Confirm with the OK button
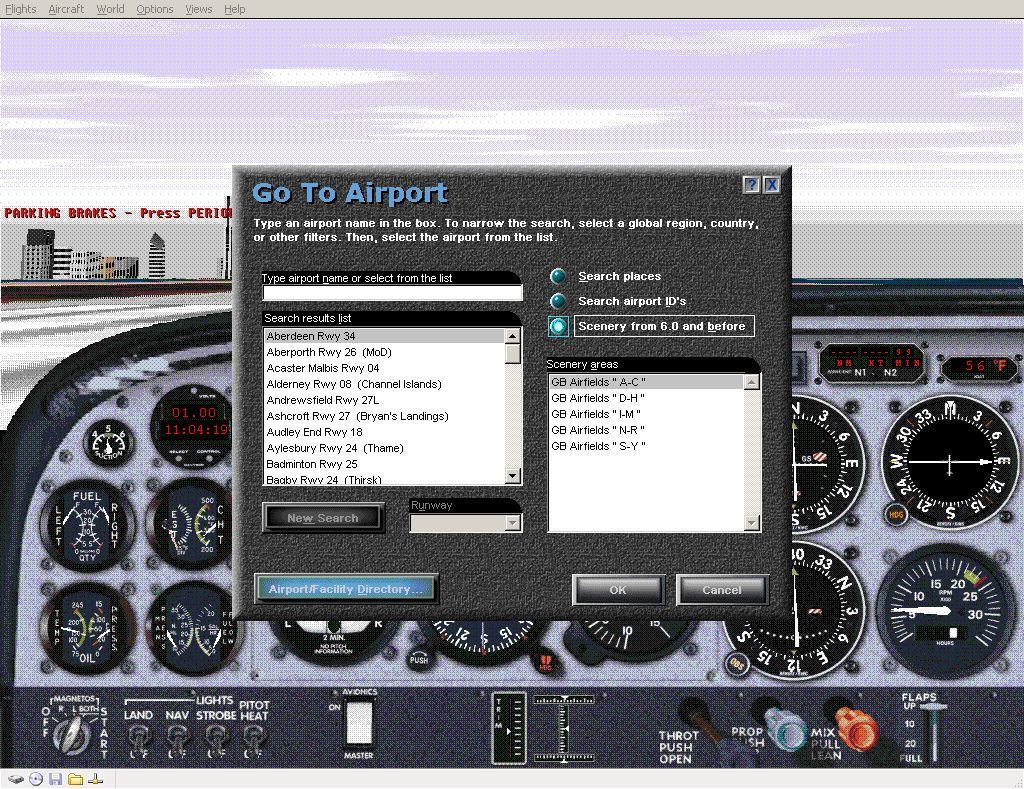Screen dimensions: 1024x789 pos(618,590)
